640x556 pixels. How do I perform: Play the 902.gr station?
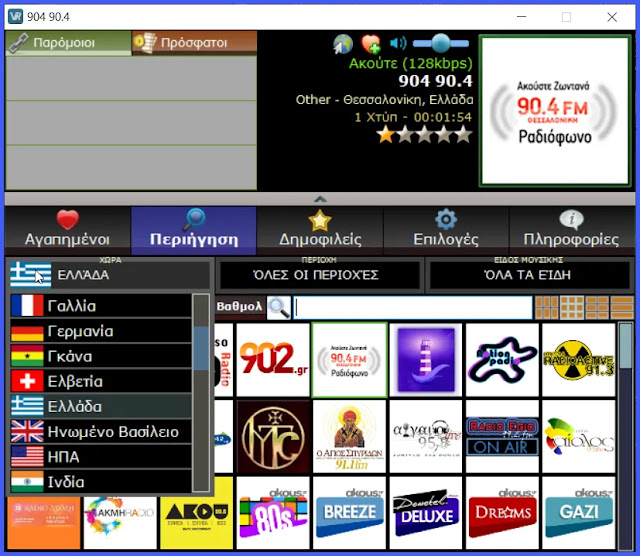[273, 360]
